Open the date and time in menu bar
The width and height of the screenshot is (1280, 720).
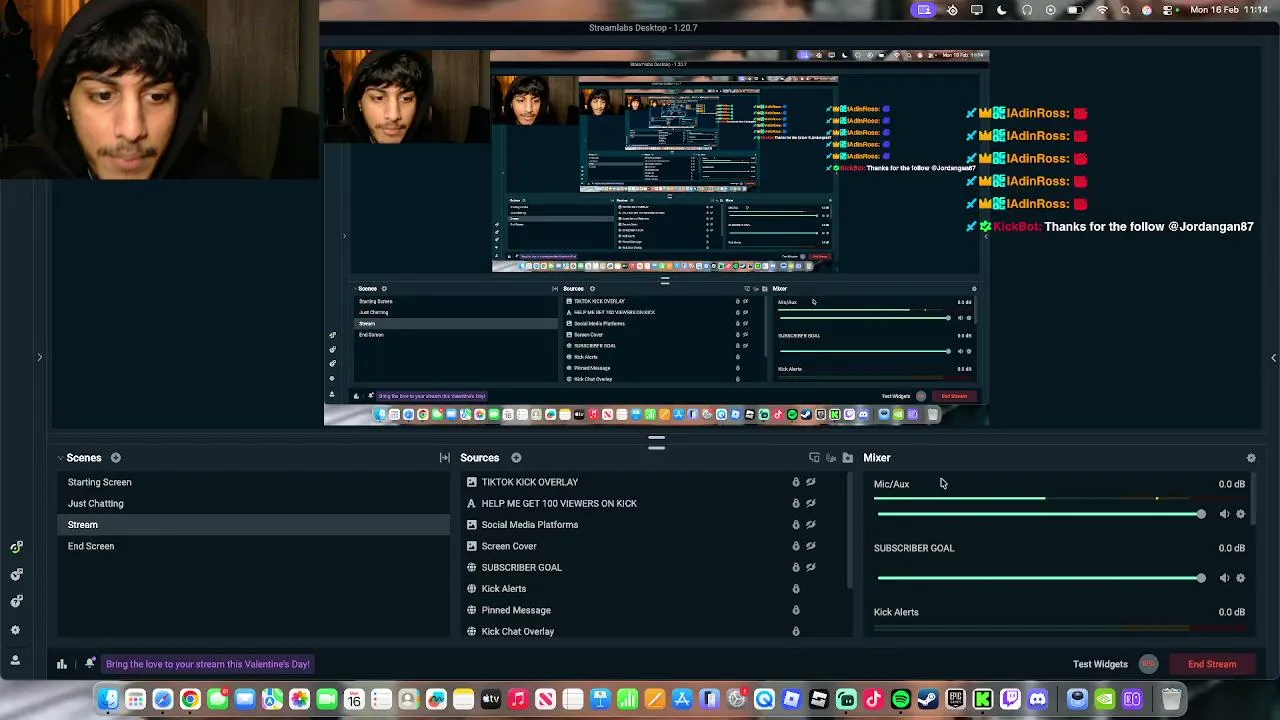1229,10
